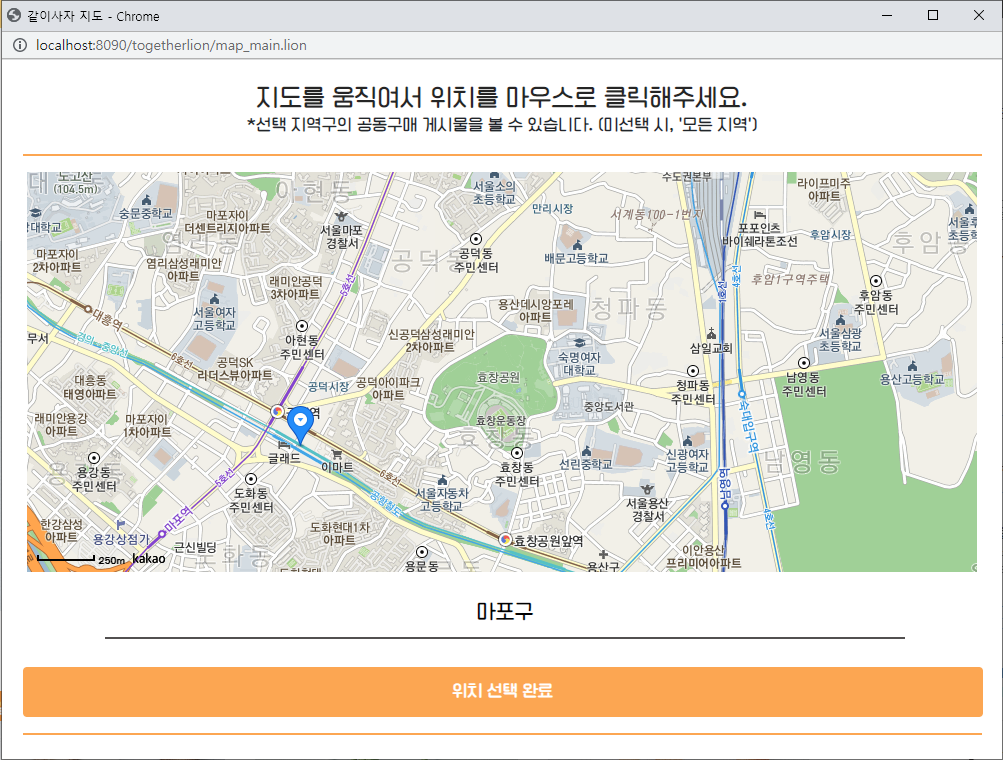Viewport: 1003px width, 760px height.
Task: Click the 염리삼성래미안 아파트 label
Action: [184, 269]
